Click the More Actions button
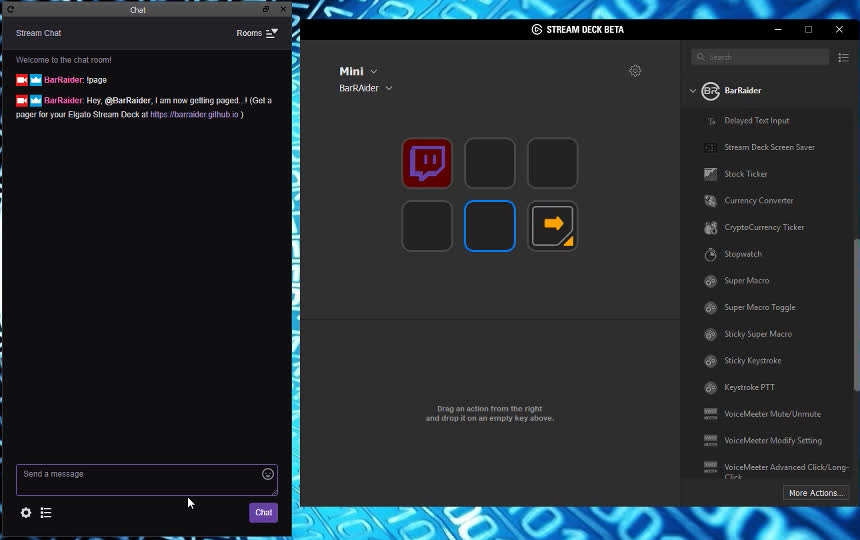The height and width of the screenshot is (540, 860). click(816, 493)
